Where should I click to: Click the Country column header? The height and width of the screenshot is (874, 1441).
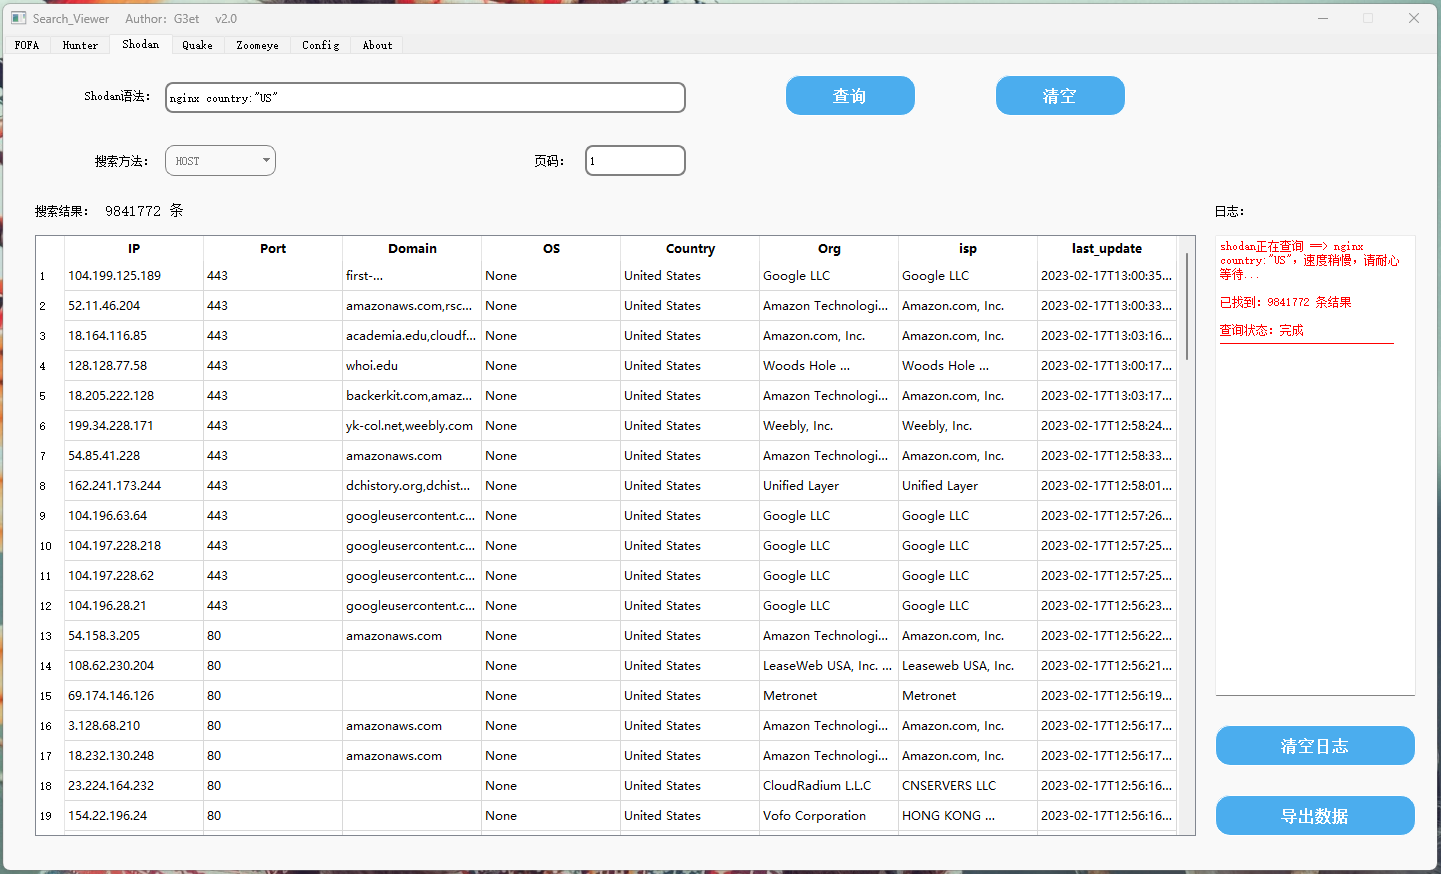690,249
